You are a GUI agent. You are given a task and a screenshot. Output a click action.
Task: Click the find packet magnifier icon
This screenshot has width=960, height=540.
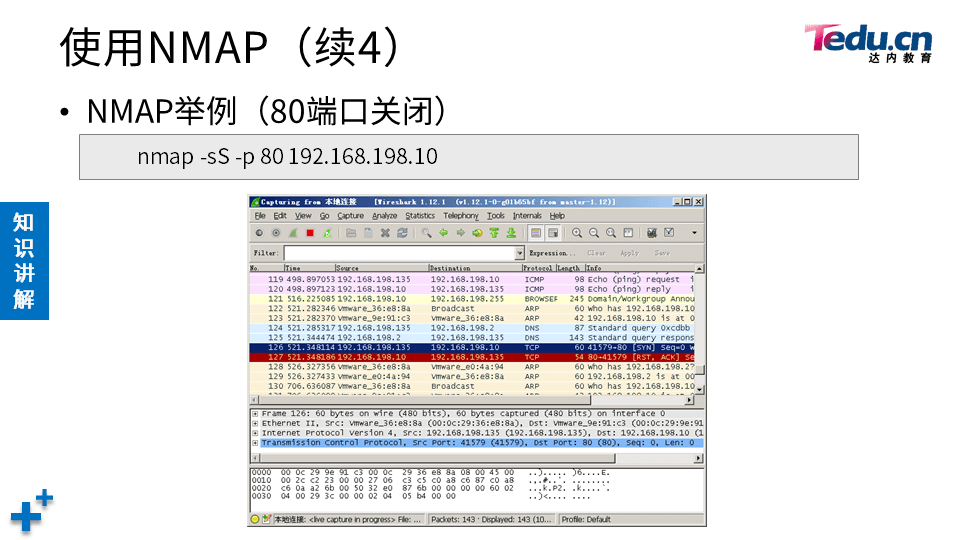426,233
